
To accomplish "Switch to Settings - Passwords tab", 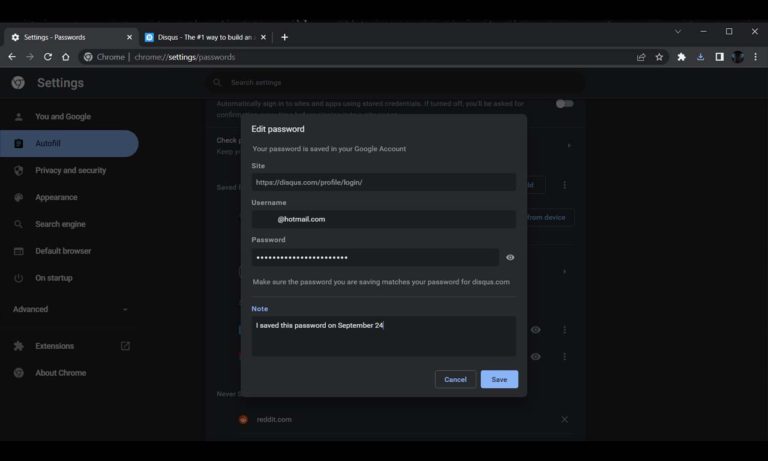I will click(71, 37).
